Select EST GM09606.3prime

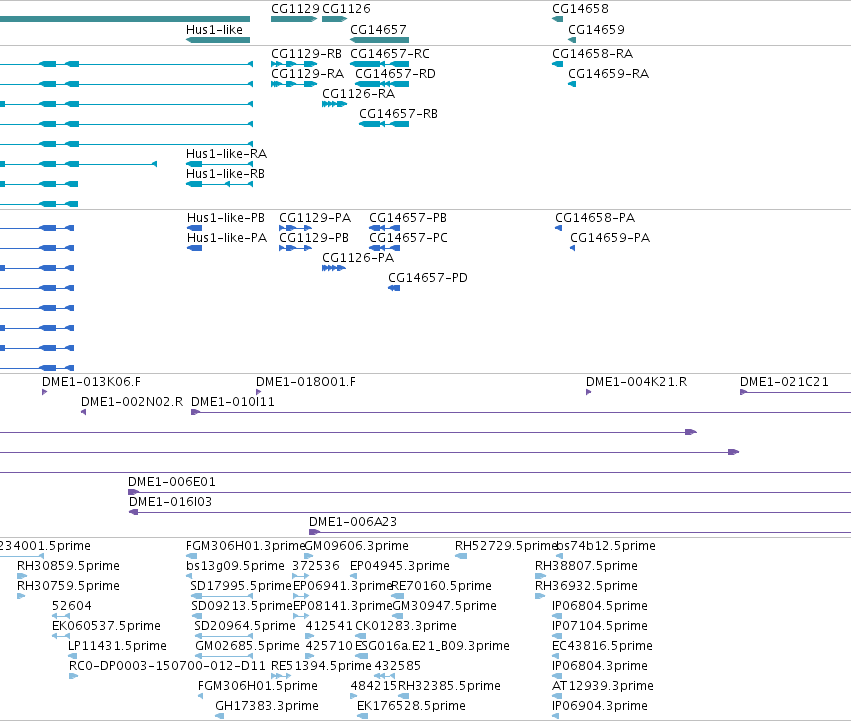click(357, 546)
